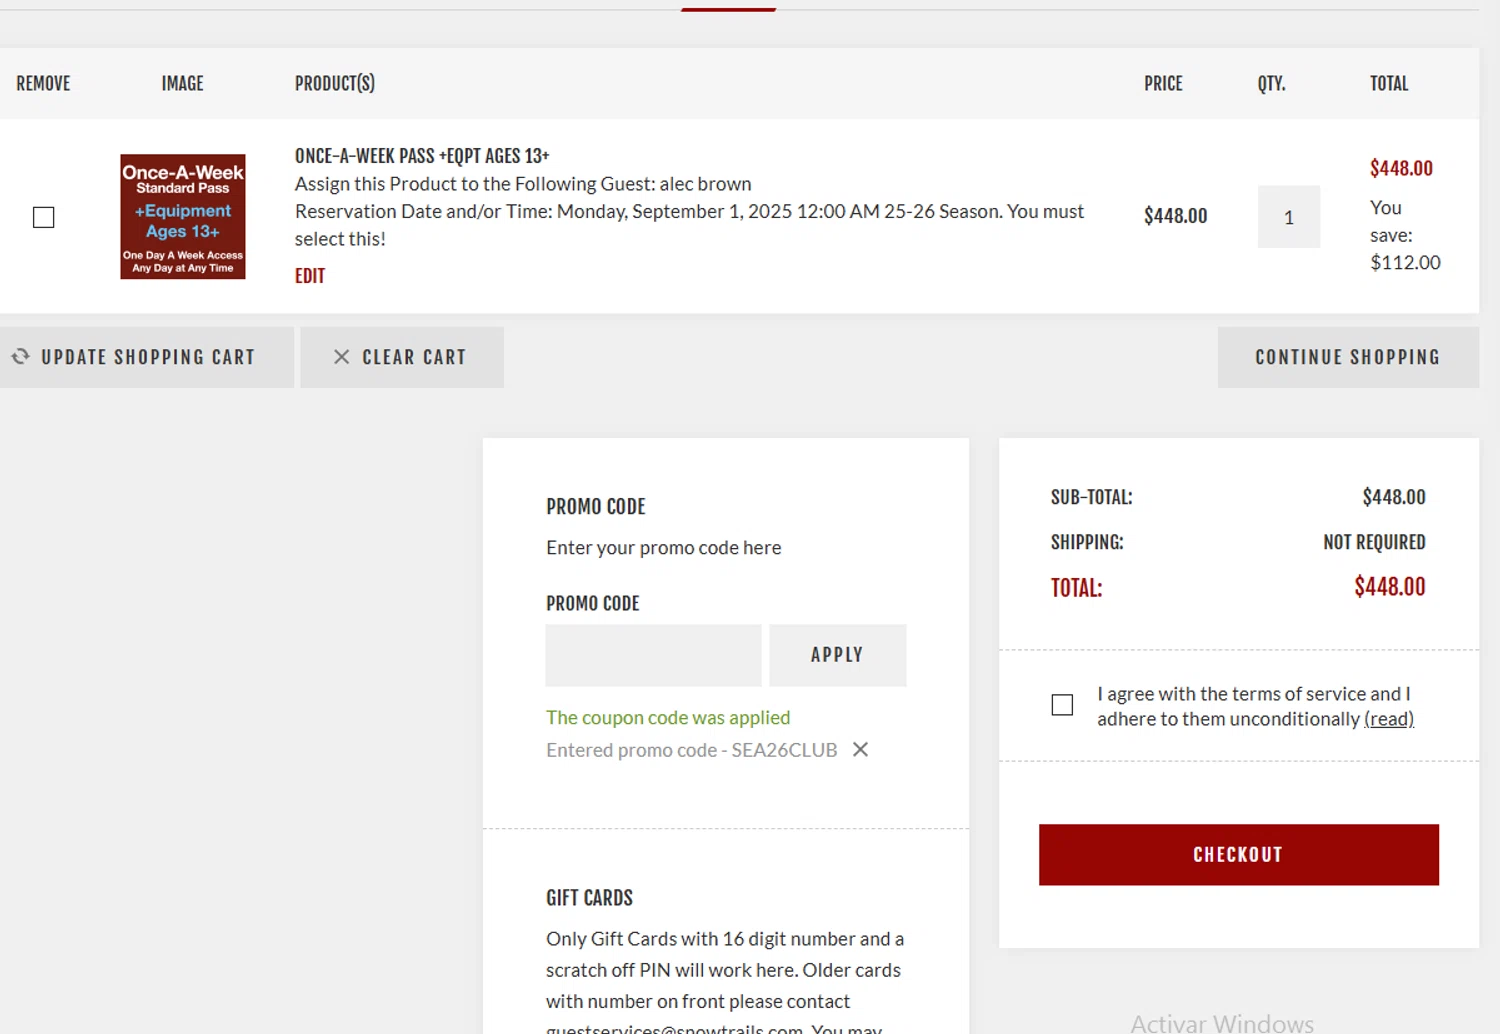Click the total price $448.00 in red
This screenshot has width=1500, height=1034.
[1390, 587]
